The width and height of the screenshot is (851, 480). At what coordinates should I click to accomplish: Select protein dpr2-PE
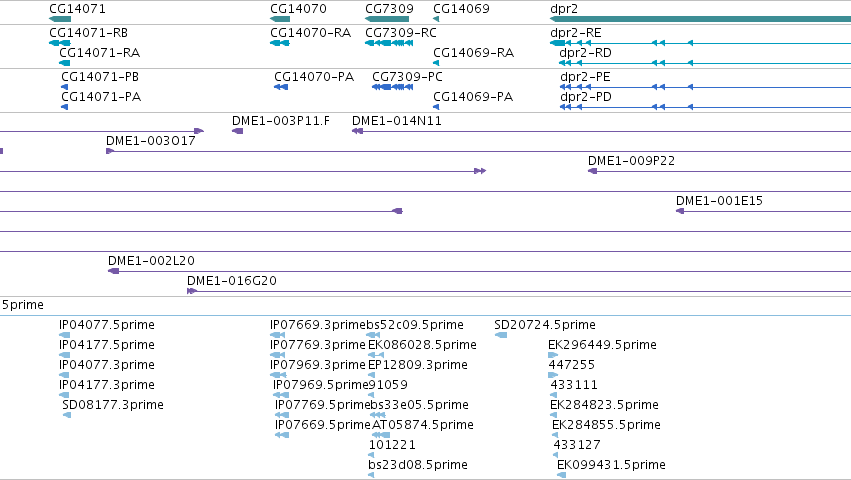click(x=585, y=77)
